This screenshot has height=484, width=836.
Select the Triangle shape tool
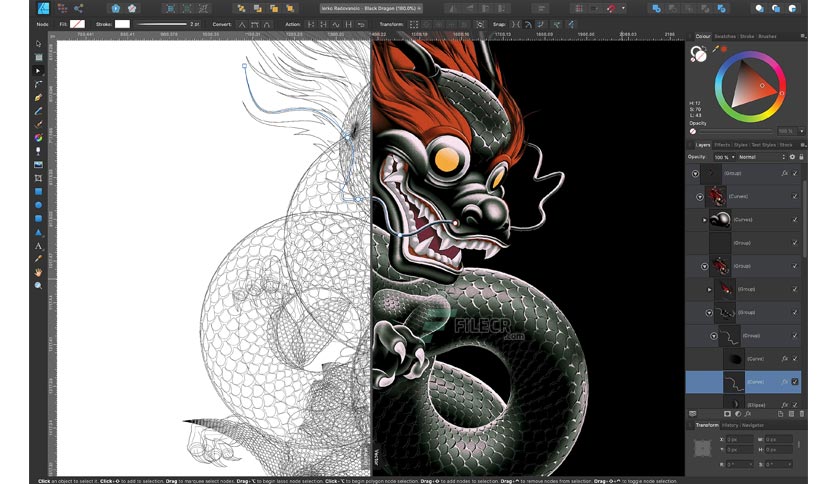(39, 231)
